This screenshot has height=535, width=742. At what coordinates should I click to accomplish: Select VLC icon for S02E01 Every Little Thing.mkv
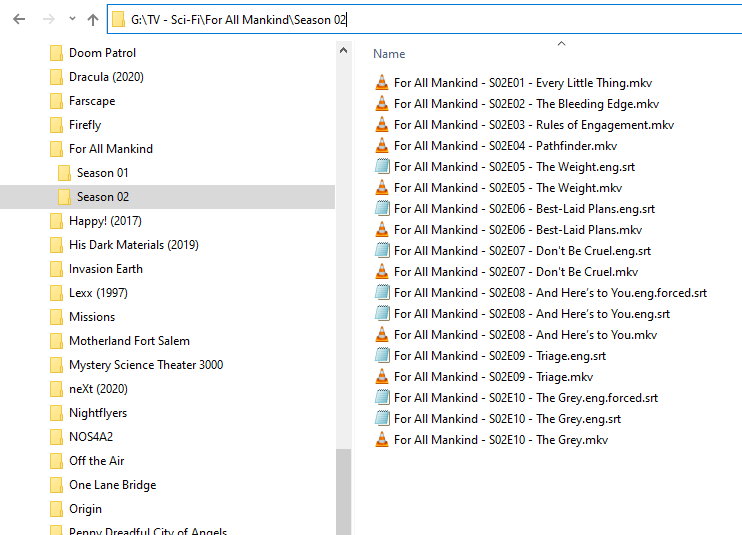pos(382,83)
